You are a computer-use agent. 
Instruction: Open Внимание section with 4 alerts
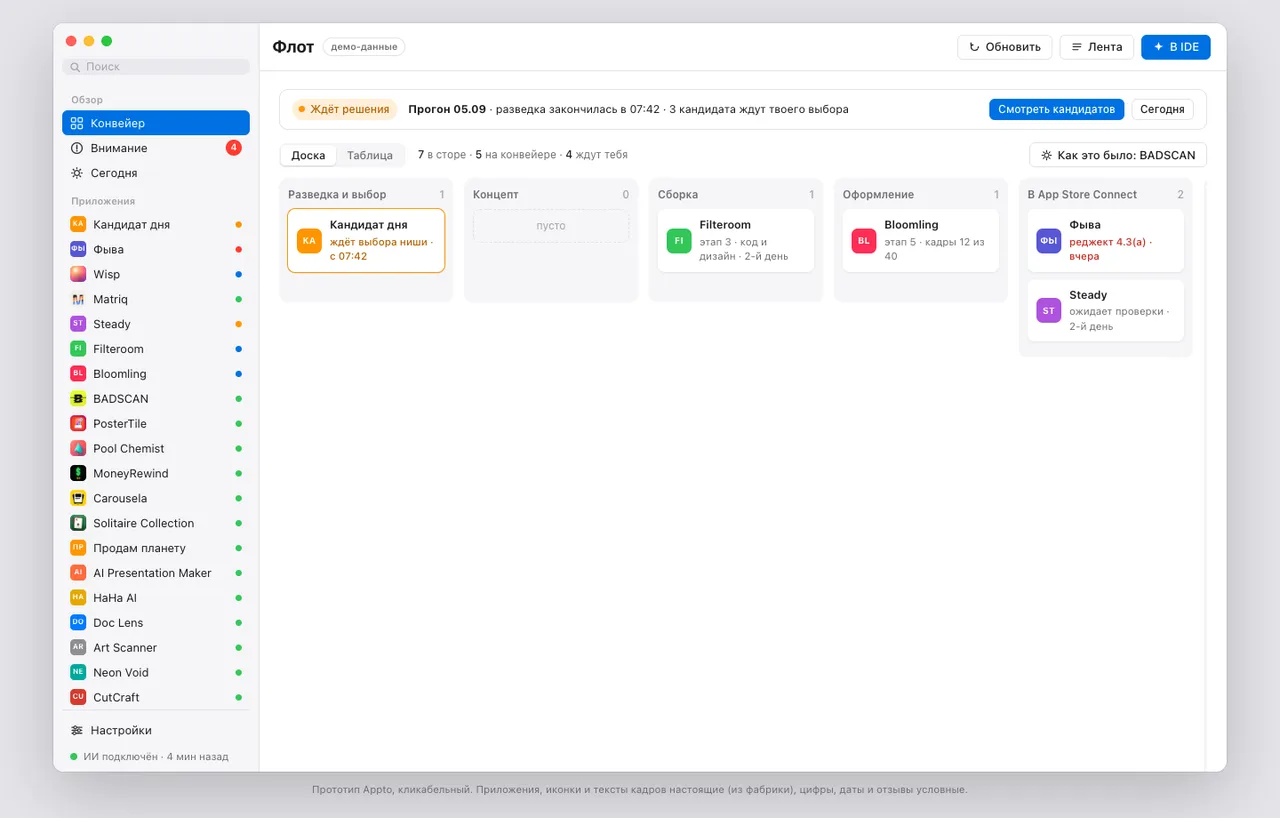click(156, 148)
